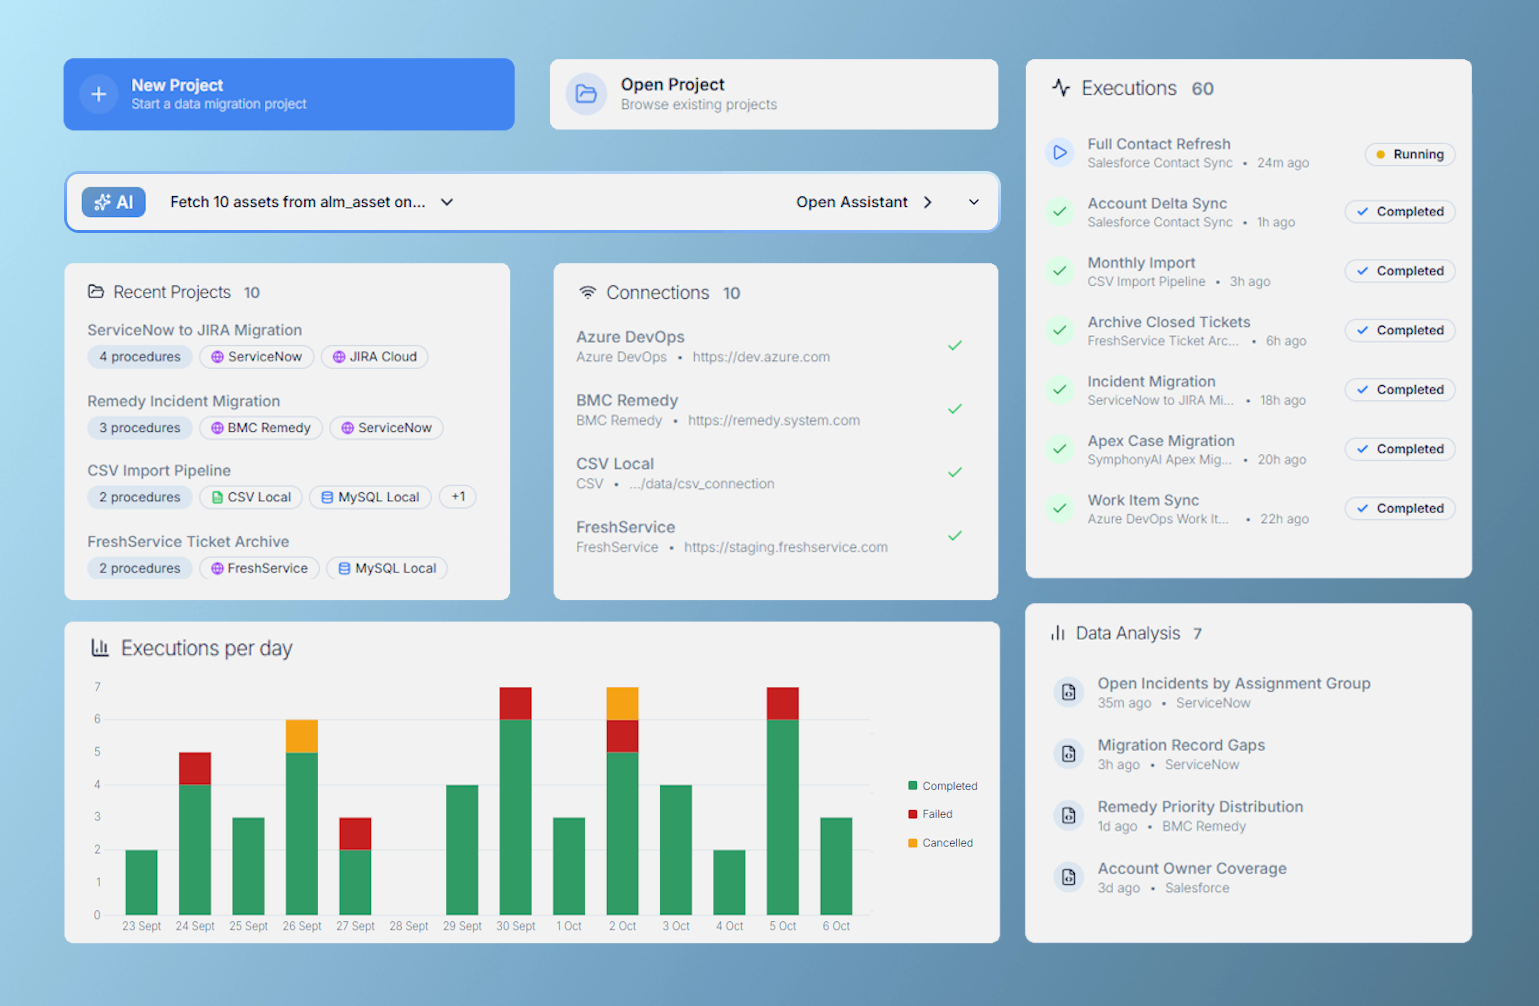Toggle the Failed series in the chart legend
Screen dimensions: 1539x1006
pyautogui.click(x=930, y=814)
